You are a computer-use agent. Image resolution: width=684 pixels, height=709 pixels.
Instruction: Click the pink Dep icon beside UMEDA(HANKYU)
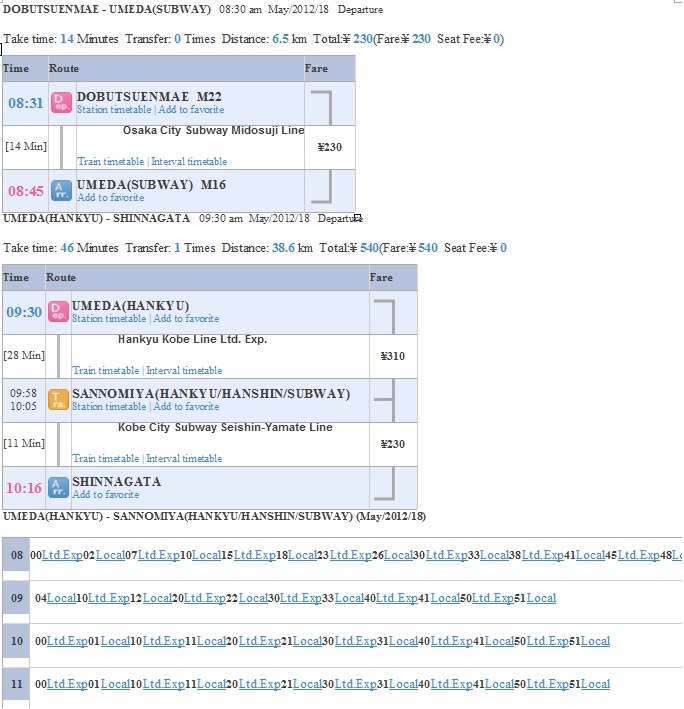(58, 312)
